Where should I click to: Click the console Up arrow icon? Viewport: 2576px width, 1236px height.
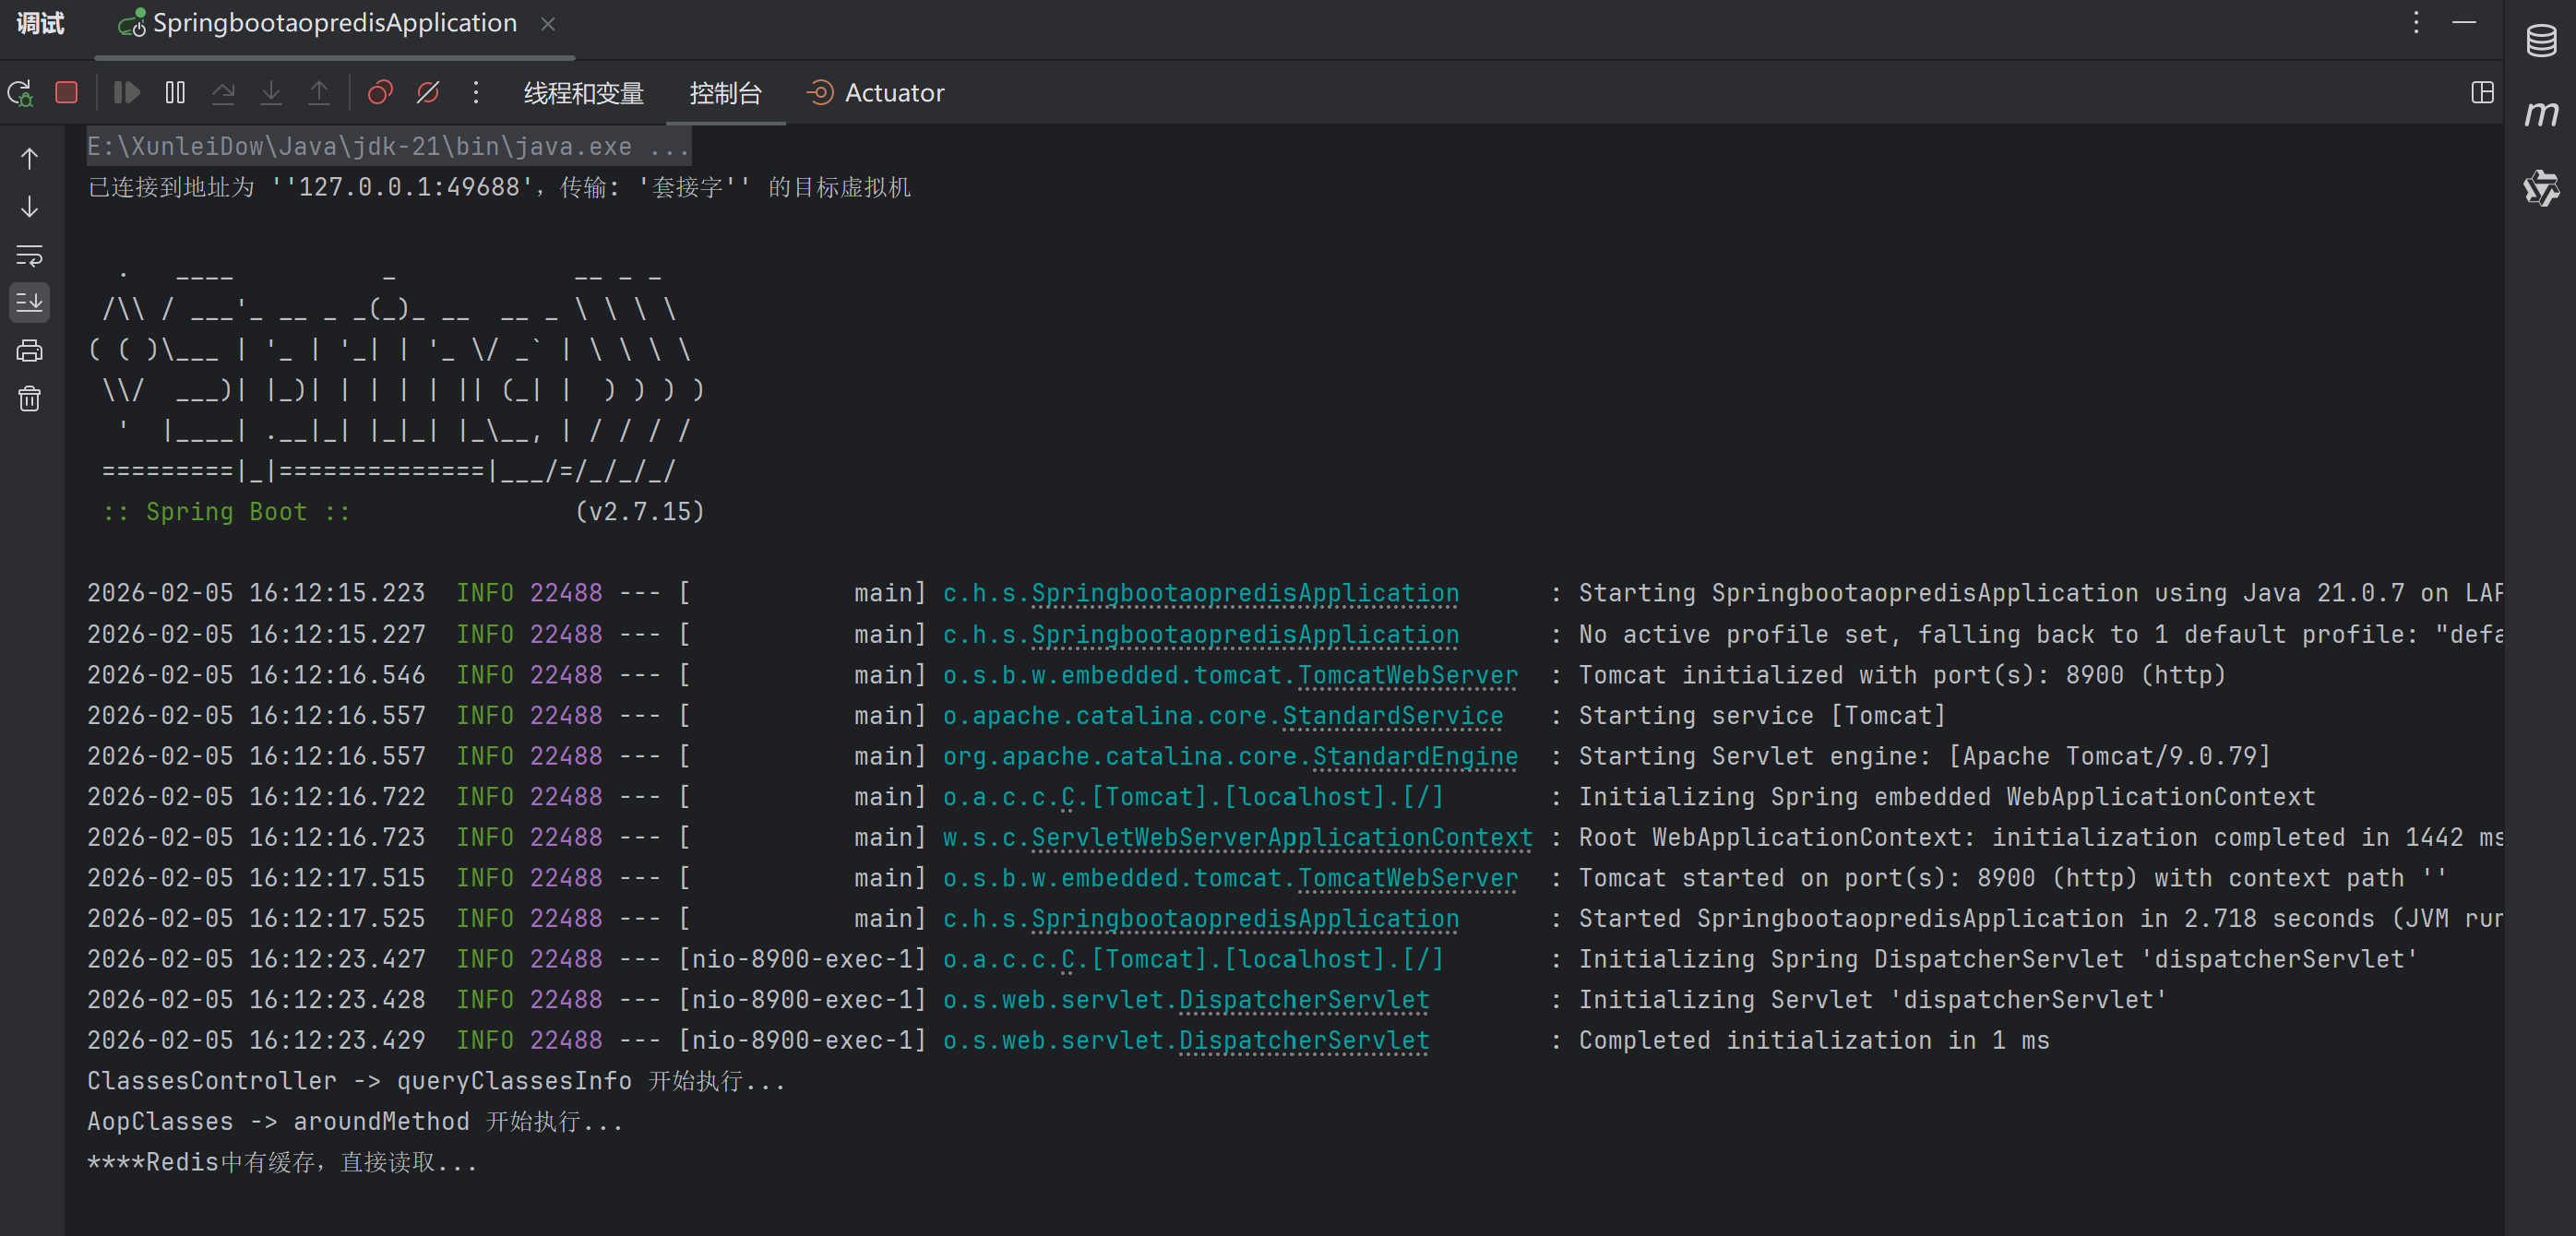tap(30, 158)
